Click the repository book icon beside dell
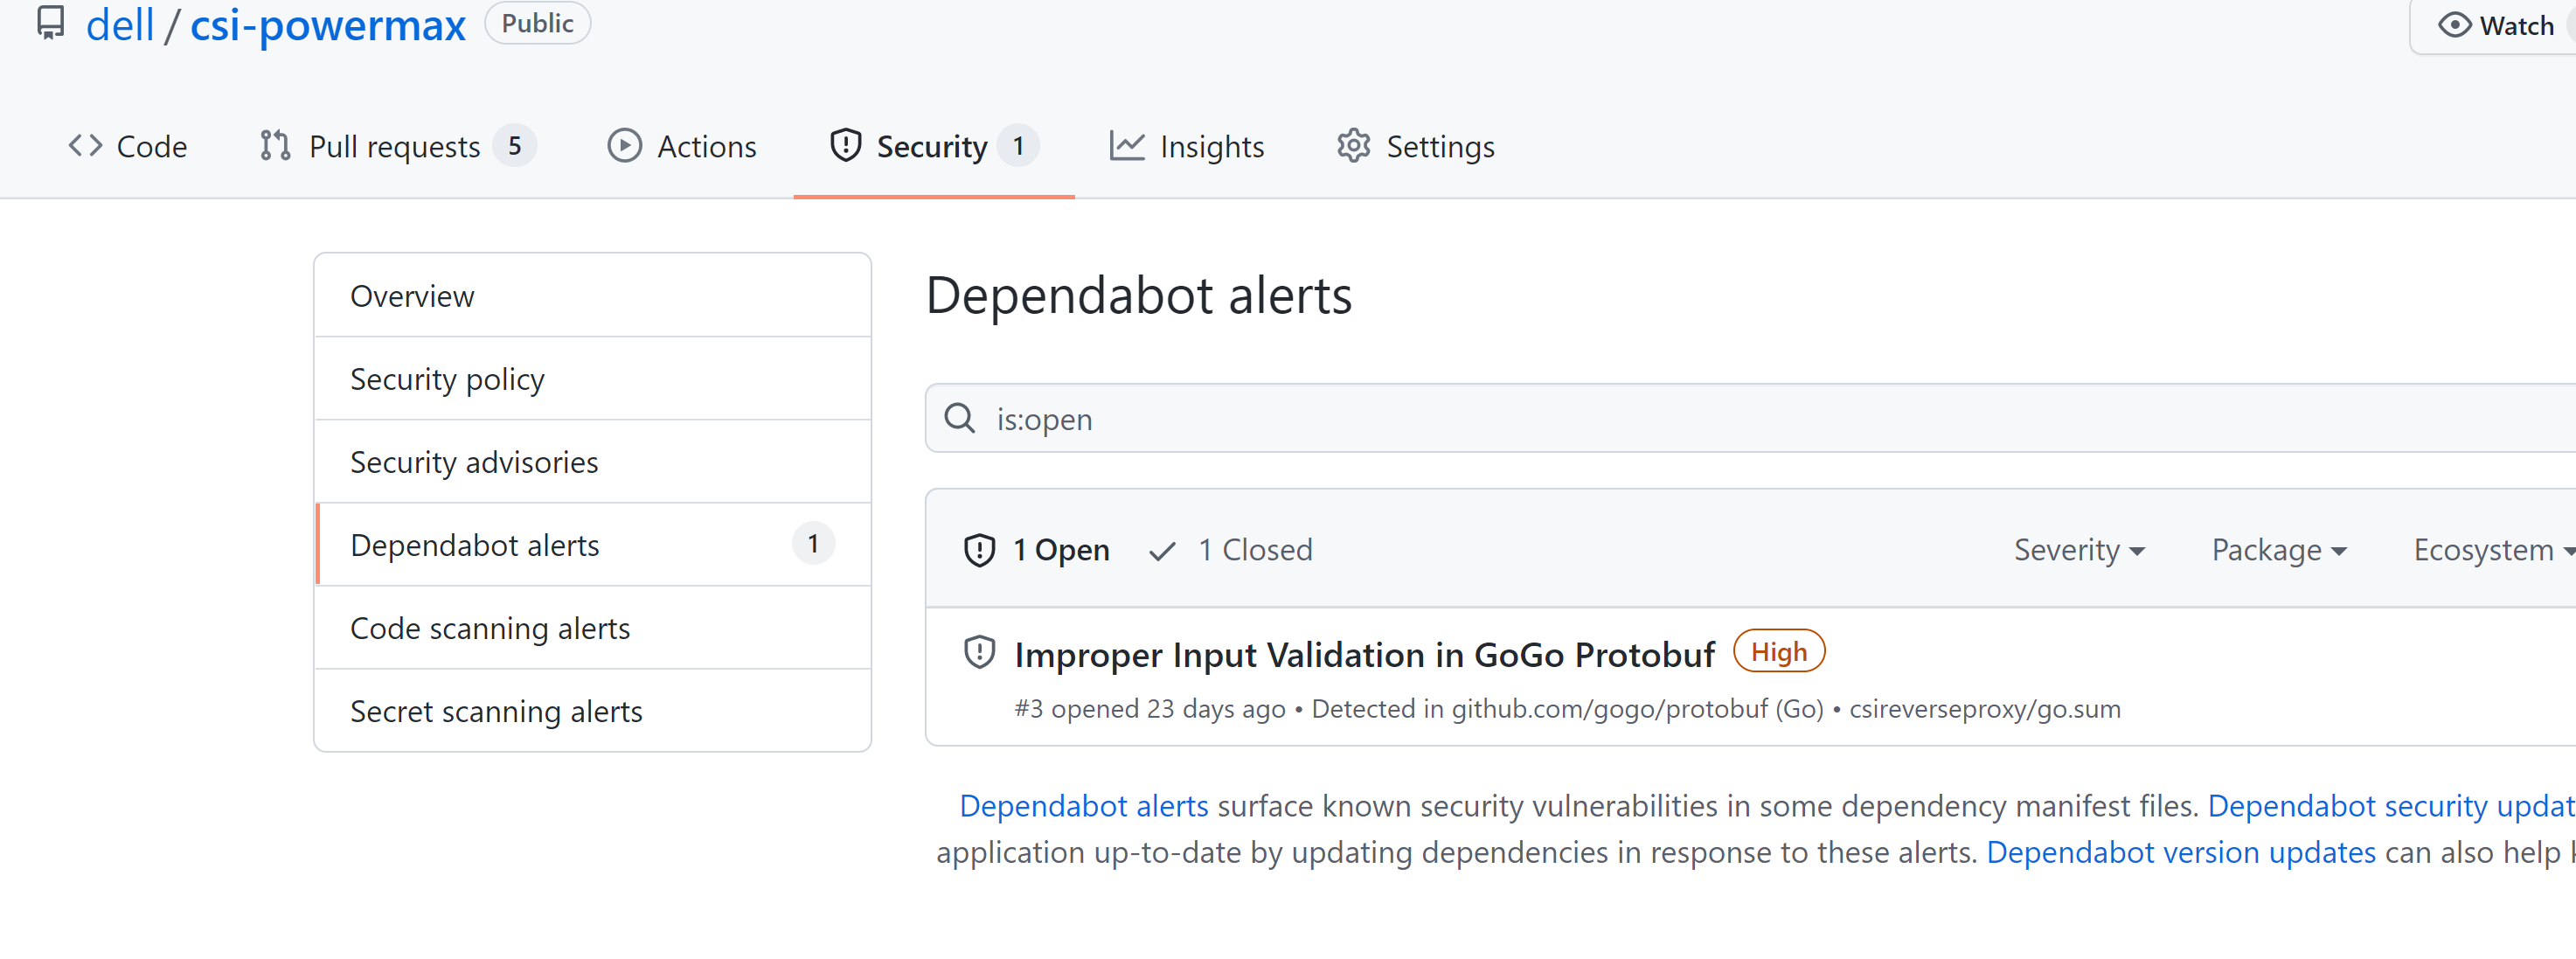The width and height of the screenshot is (2576, 959). click(x=50, y=23)
